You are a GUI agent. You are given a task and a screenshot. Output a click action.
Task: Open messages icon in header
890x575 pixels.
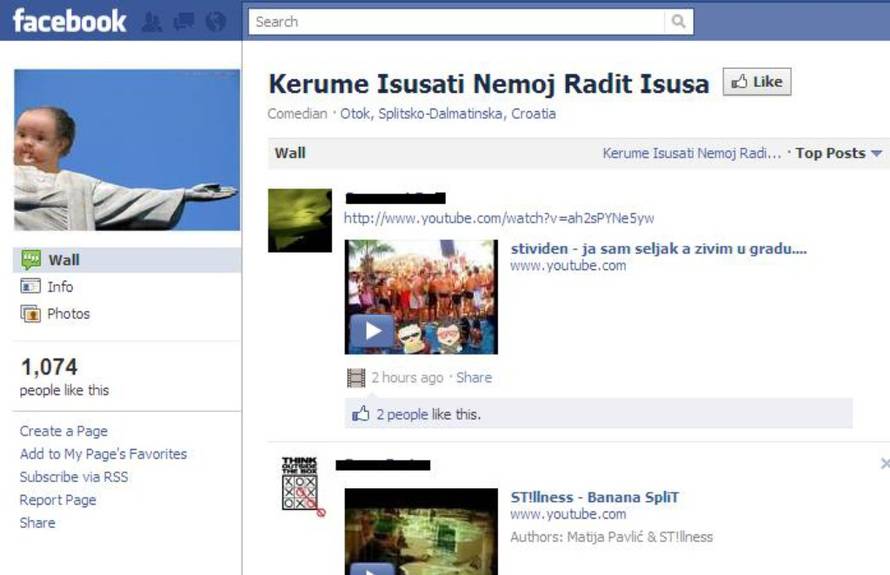[184, 22]
